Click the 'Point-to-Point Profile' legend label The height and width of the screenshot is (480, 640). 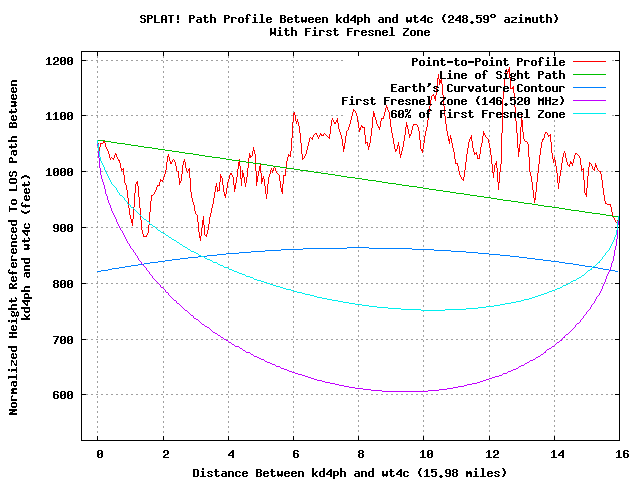pos(488,62)
